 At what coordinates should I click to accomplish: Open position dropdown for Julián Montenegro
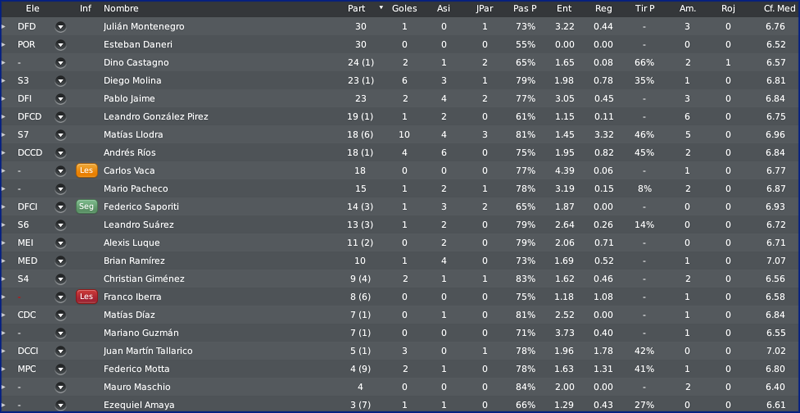[x=61, y=27]
